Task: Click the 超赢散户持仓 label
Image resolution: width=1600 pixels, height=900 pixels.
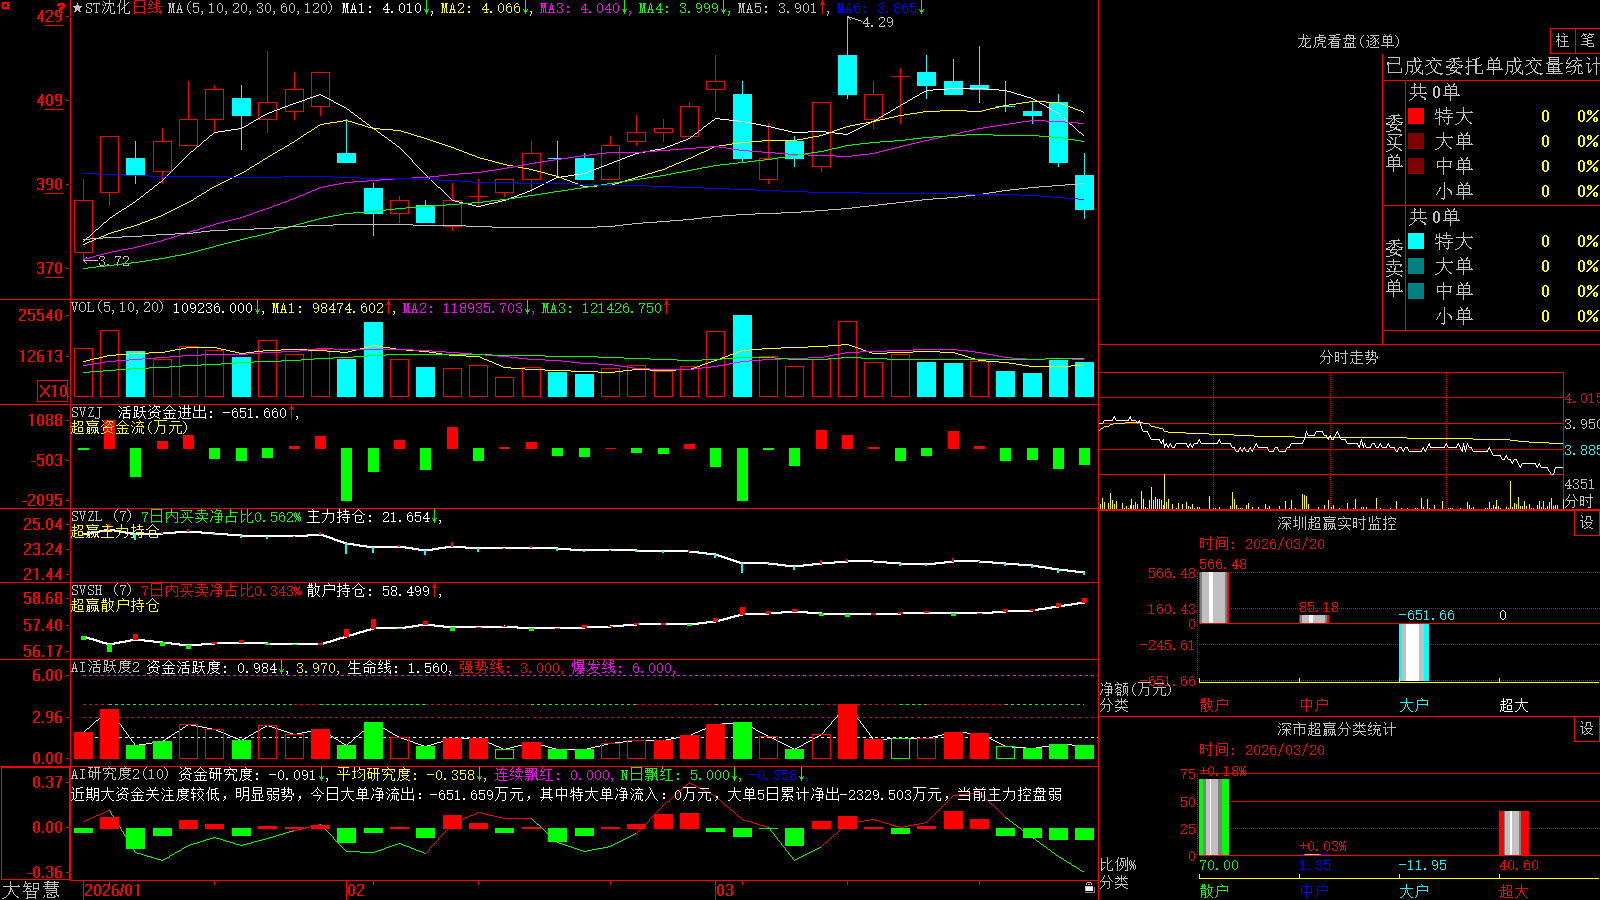Action: point(115,605)
